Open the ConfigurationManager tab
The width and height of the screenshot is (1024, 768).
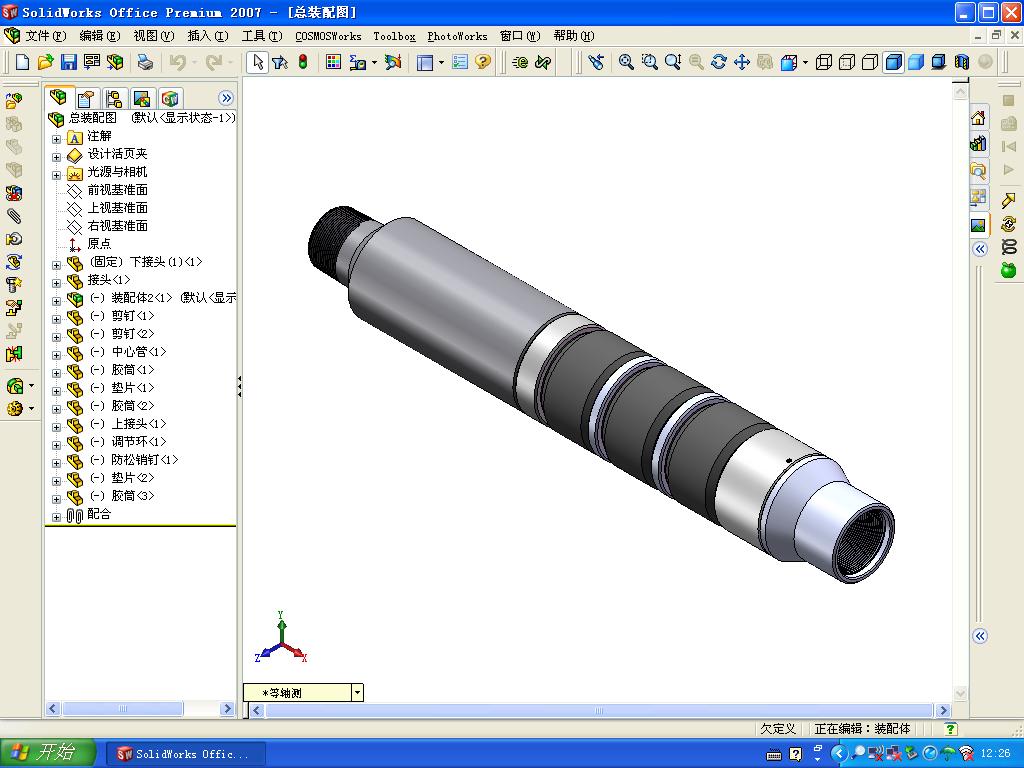point(114,99)
